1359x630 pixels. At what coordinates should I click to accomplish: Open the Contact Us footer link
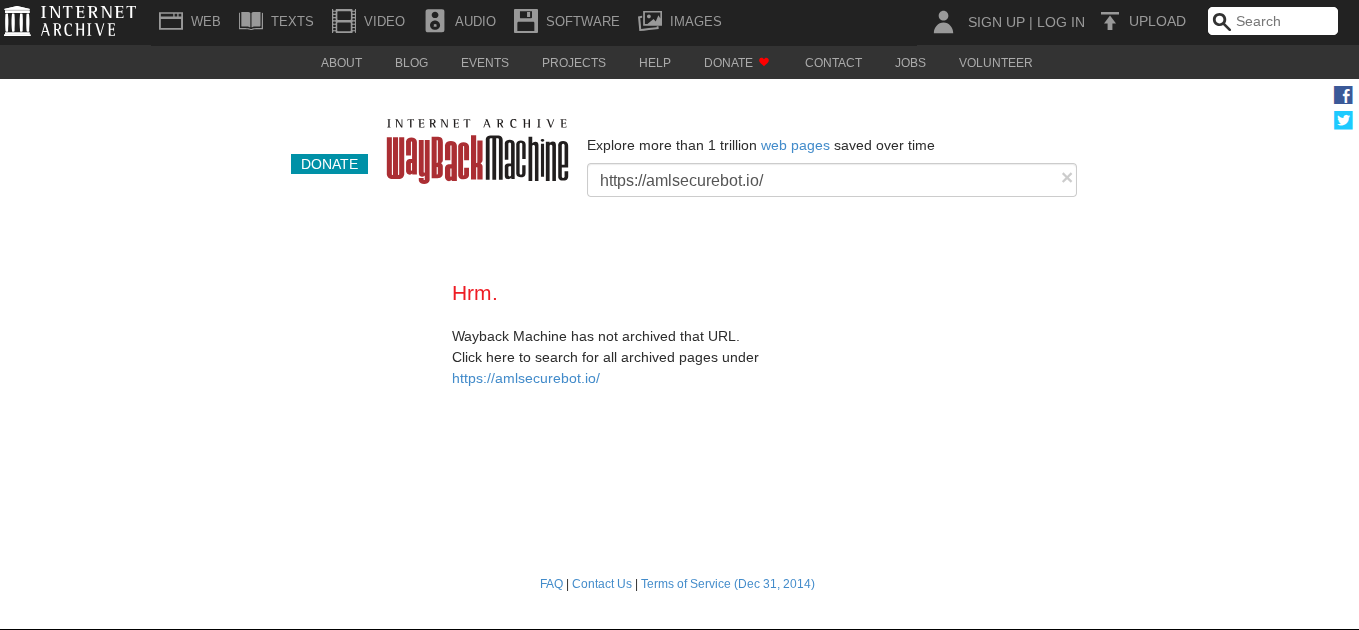click(x=602, y=584)
